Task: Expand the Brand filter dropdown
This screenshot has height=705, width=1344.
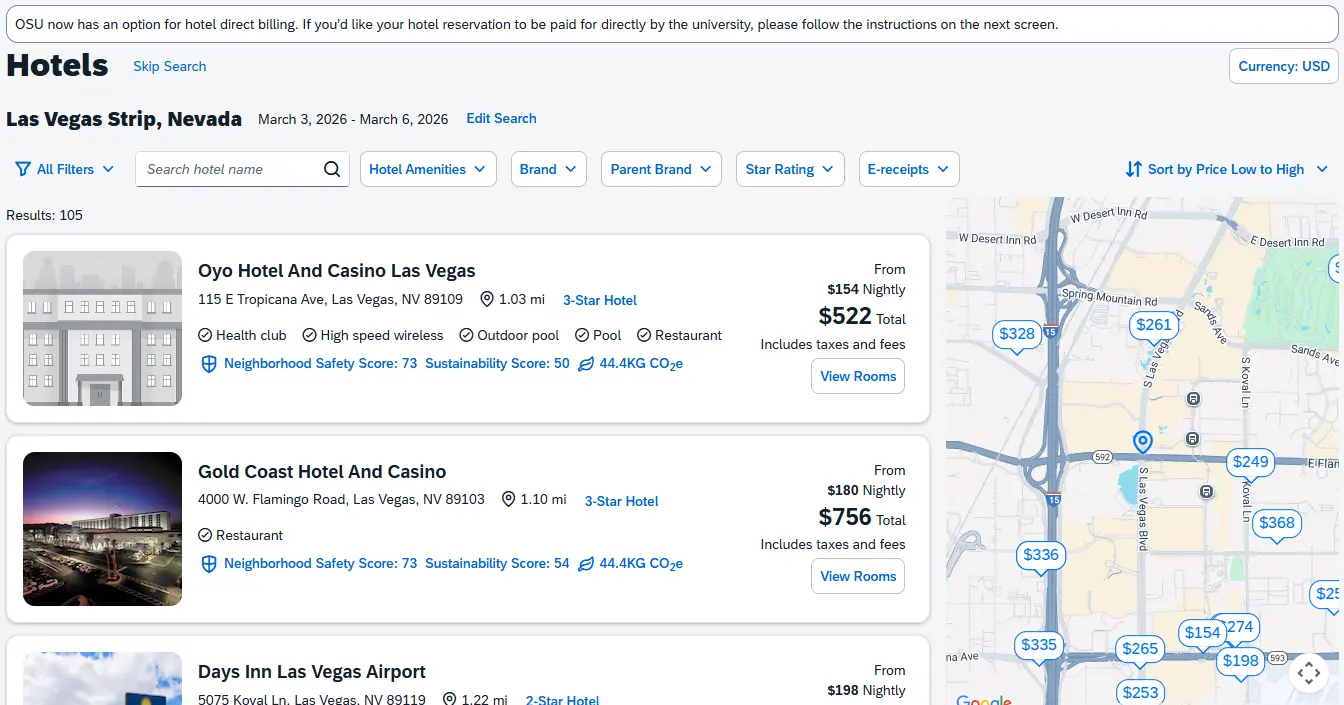Action: 548,169
